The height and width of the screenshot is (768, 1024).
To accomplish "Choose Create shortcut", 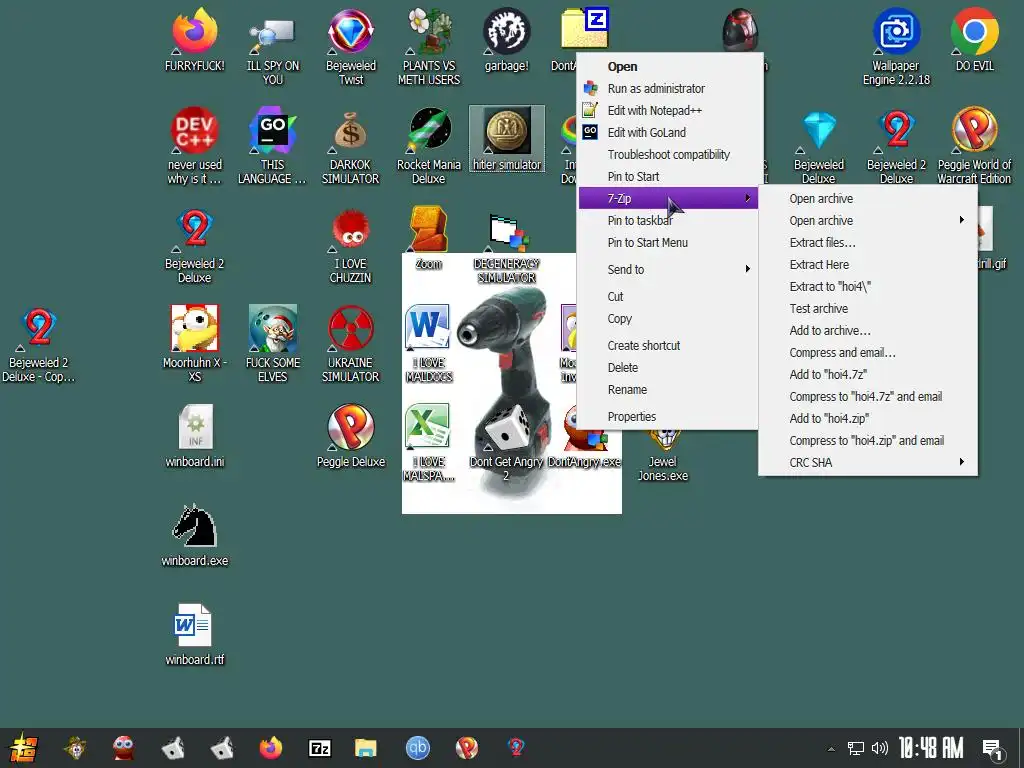I will coord(668,345).
